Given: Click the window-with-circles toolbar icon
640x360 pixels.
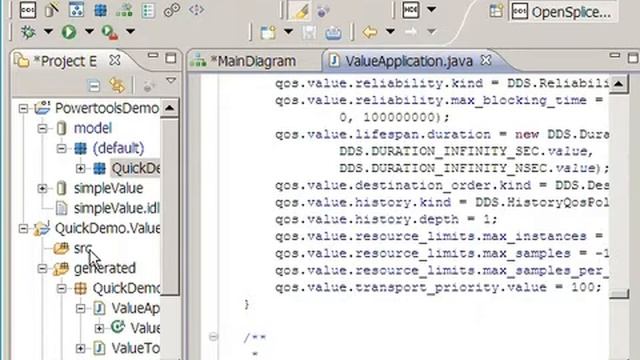Looking at the screenshot, I should [x=76, y=9].
